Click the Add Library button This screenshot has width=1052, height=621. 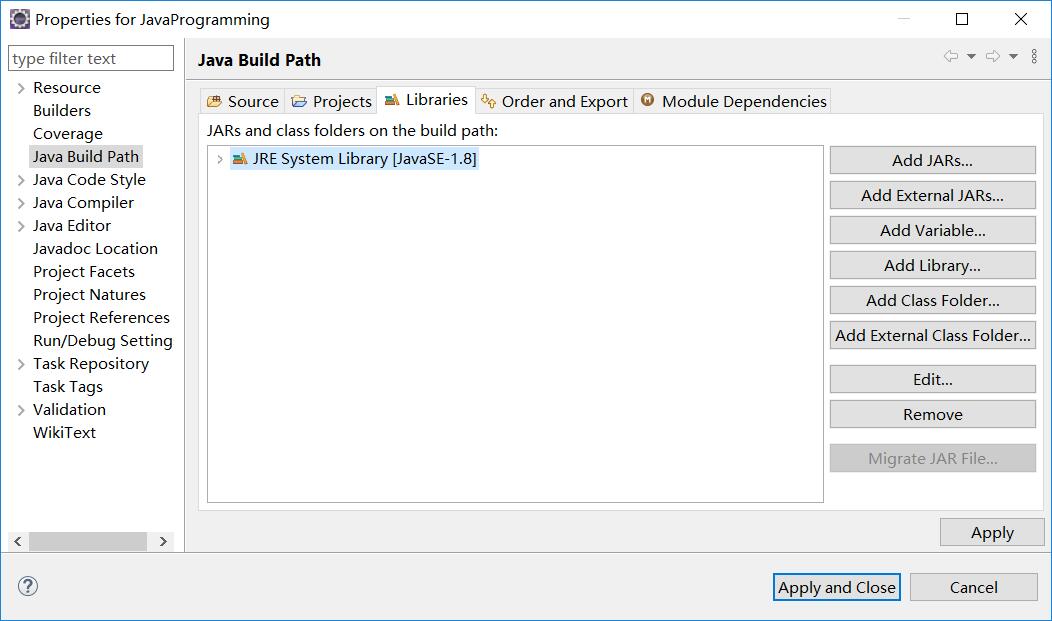click(x=932, y=265)
